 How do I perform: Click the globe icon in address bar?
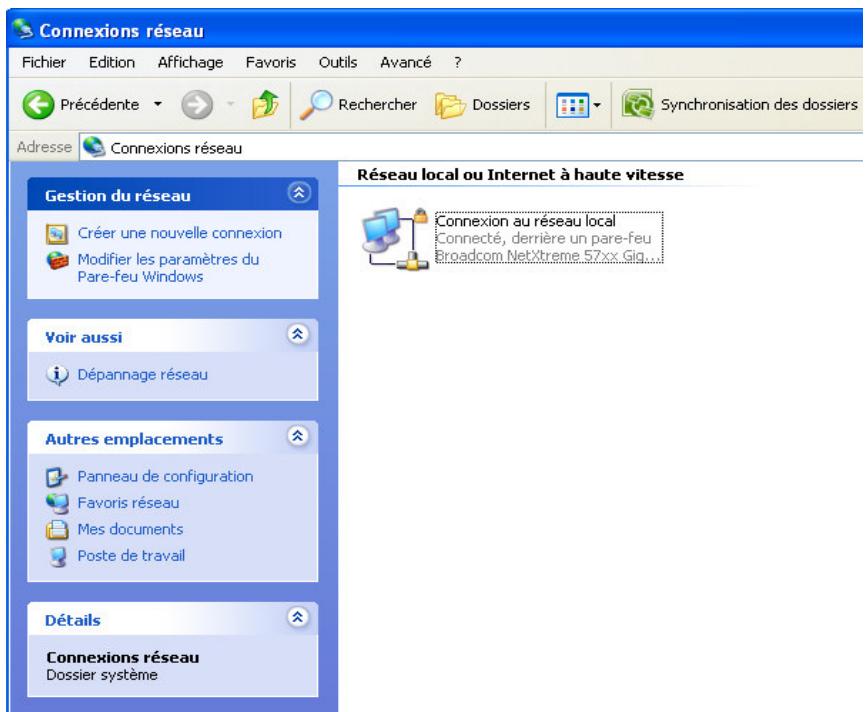click(x=94, y=147)
